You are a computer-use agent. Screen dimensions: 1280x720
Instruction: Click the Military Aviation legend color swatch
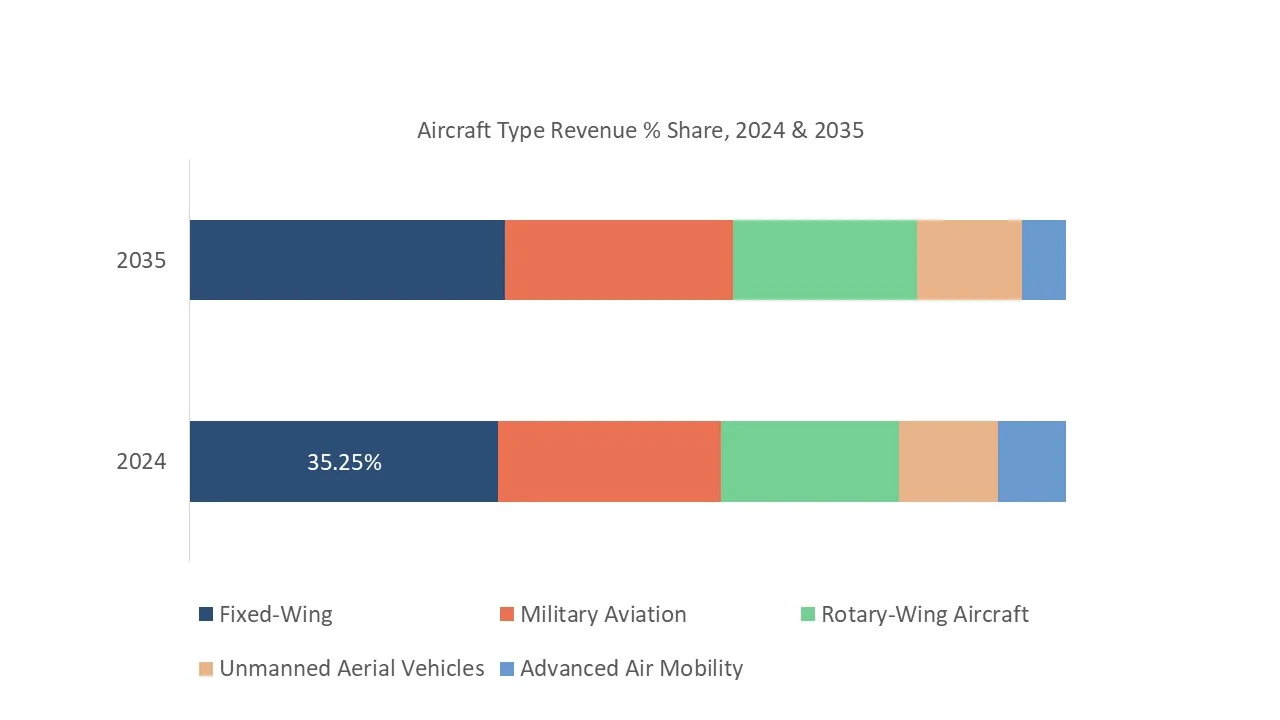click(507, 615)
